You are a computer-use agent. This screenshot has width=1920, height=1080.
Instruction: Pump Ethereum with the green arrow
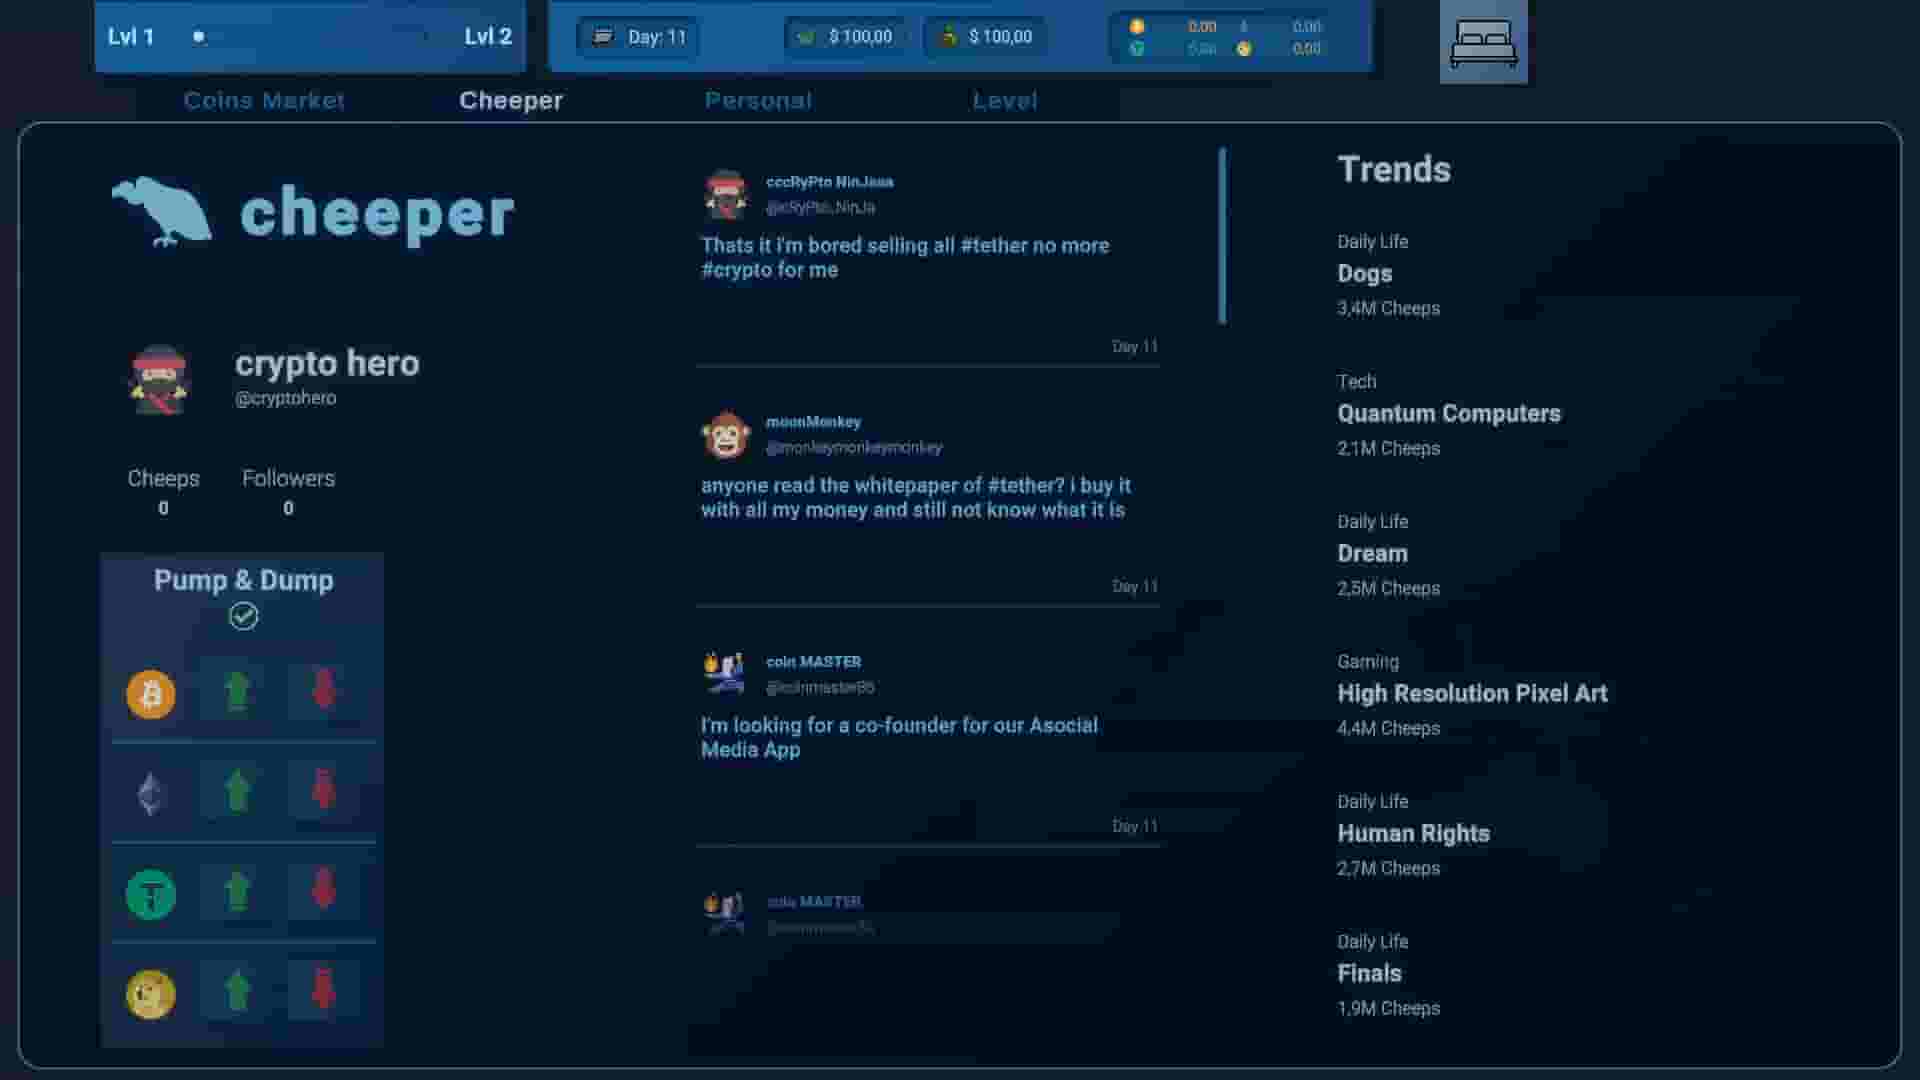click(x=236, y=791)
